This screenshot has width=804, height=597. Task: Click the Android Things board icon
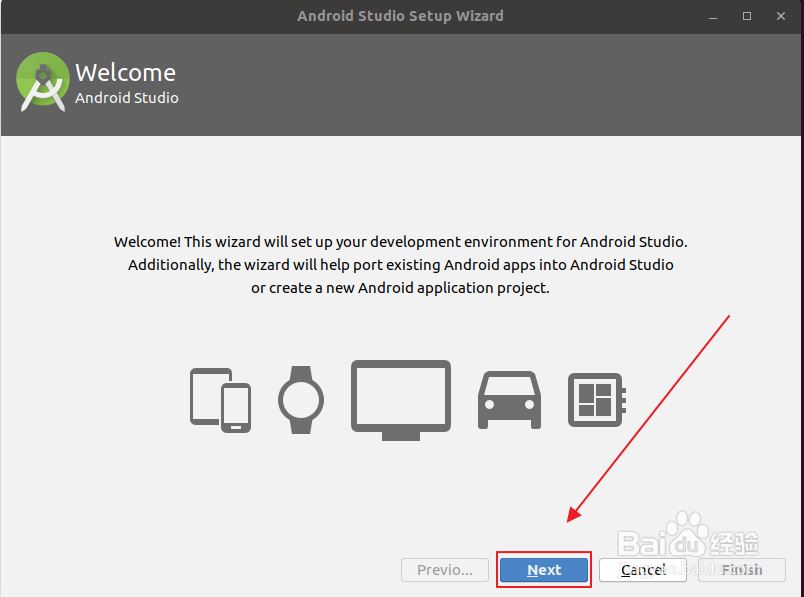tap(597, 400)
